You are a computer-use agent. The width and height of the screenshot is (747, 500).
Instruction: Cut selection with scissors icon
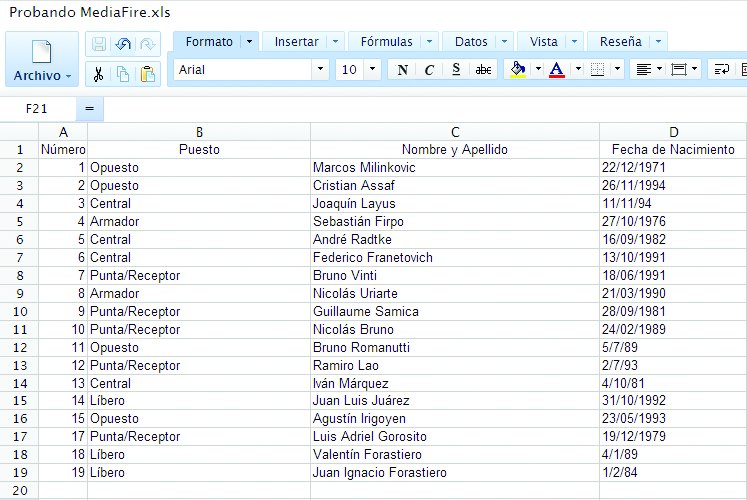99,74
